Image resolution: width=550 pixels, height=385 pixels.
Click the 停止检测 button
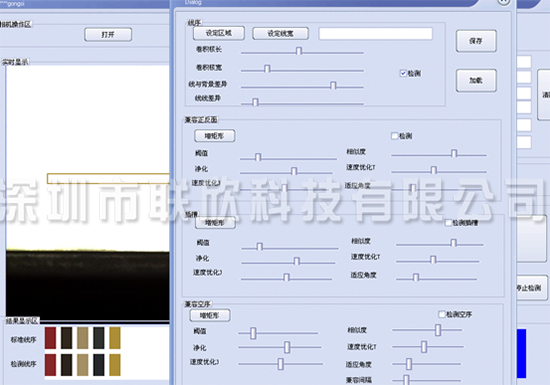(x=531, y=288)
